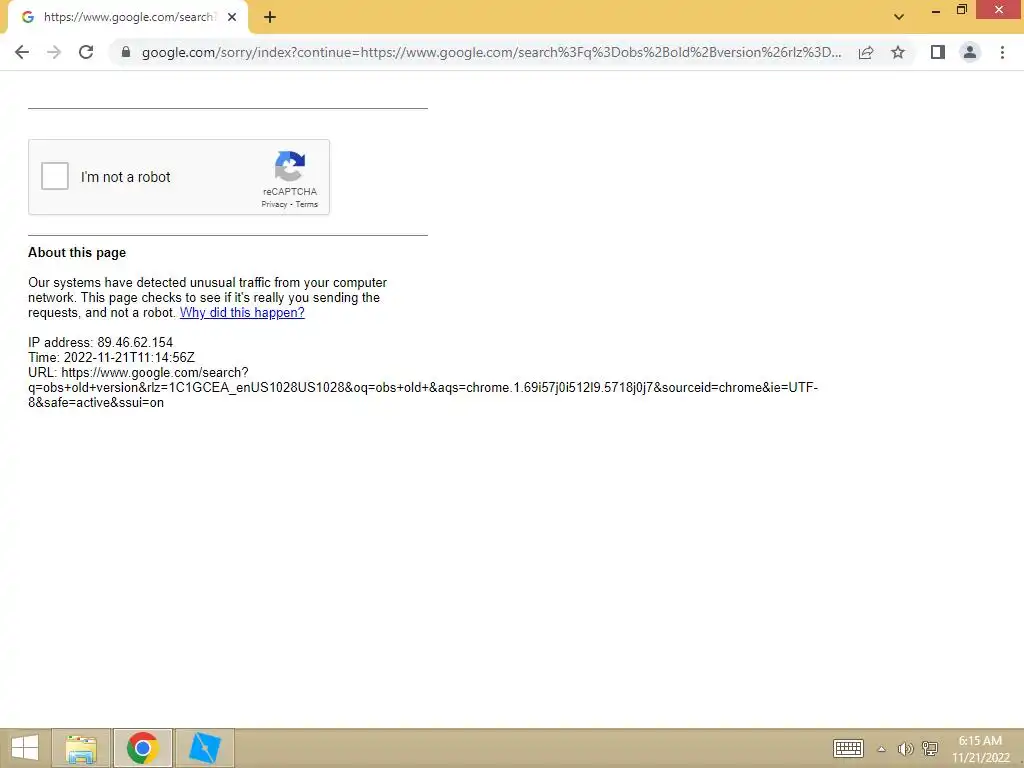Open the clock showing 6:15 AM
The width and height of the screenshot is (1024, 768).
980,748
